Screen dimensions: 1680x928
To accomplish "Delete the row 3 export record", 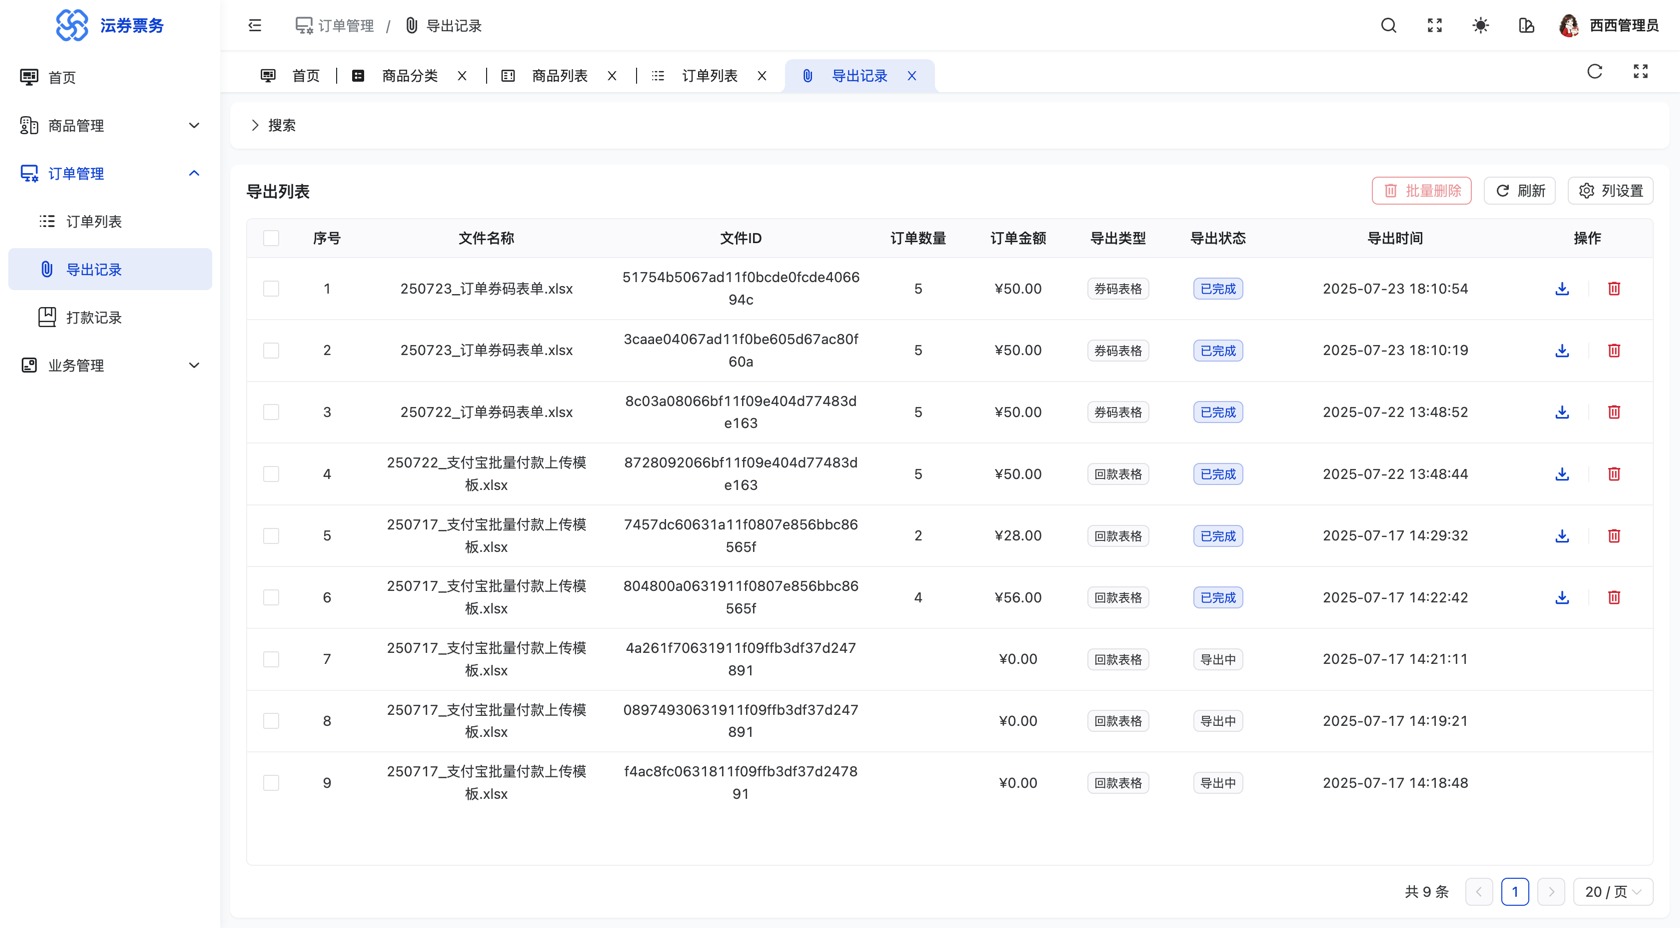I will (1613, 412).
